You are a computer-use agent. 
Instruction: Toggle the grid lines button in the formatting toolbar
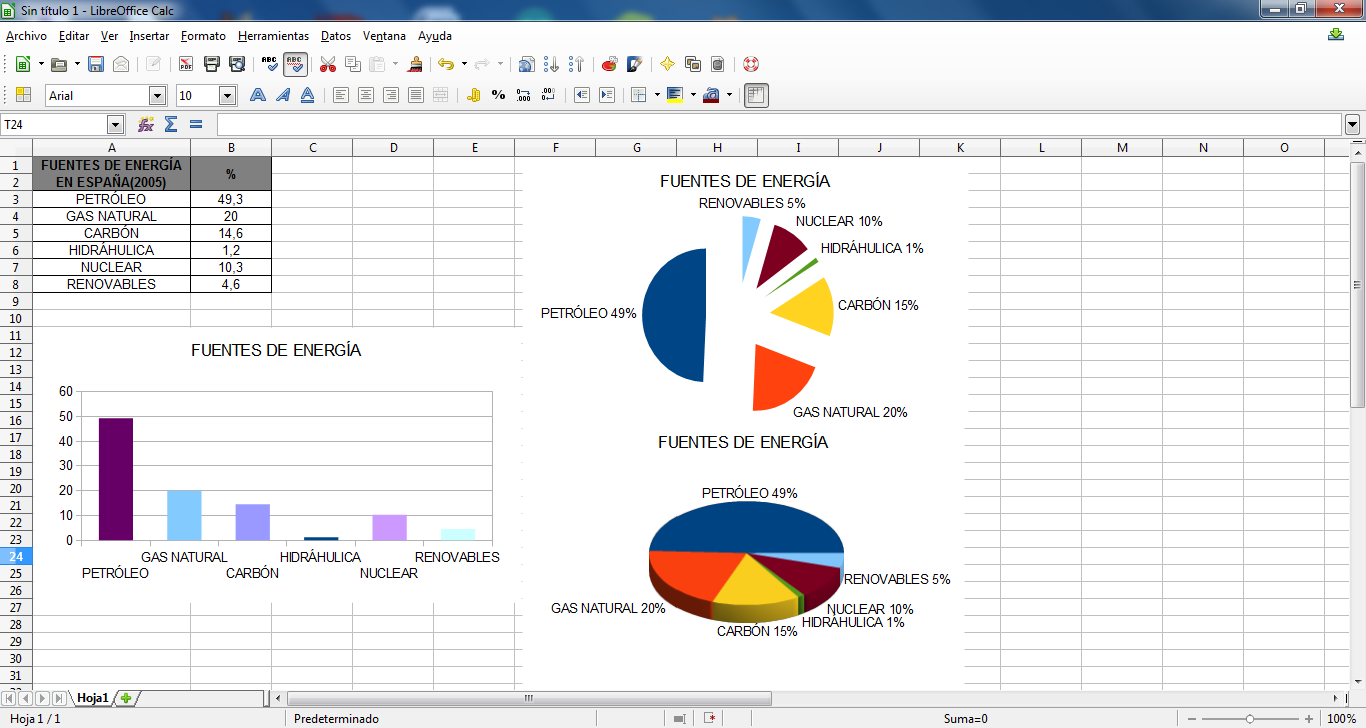(x=757, y=95)
